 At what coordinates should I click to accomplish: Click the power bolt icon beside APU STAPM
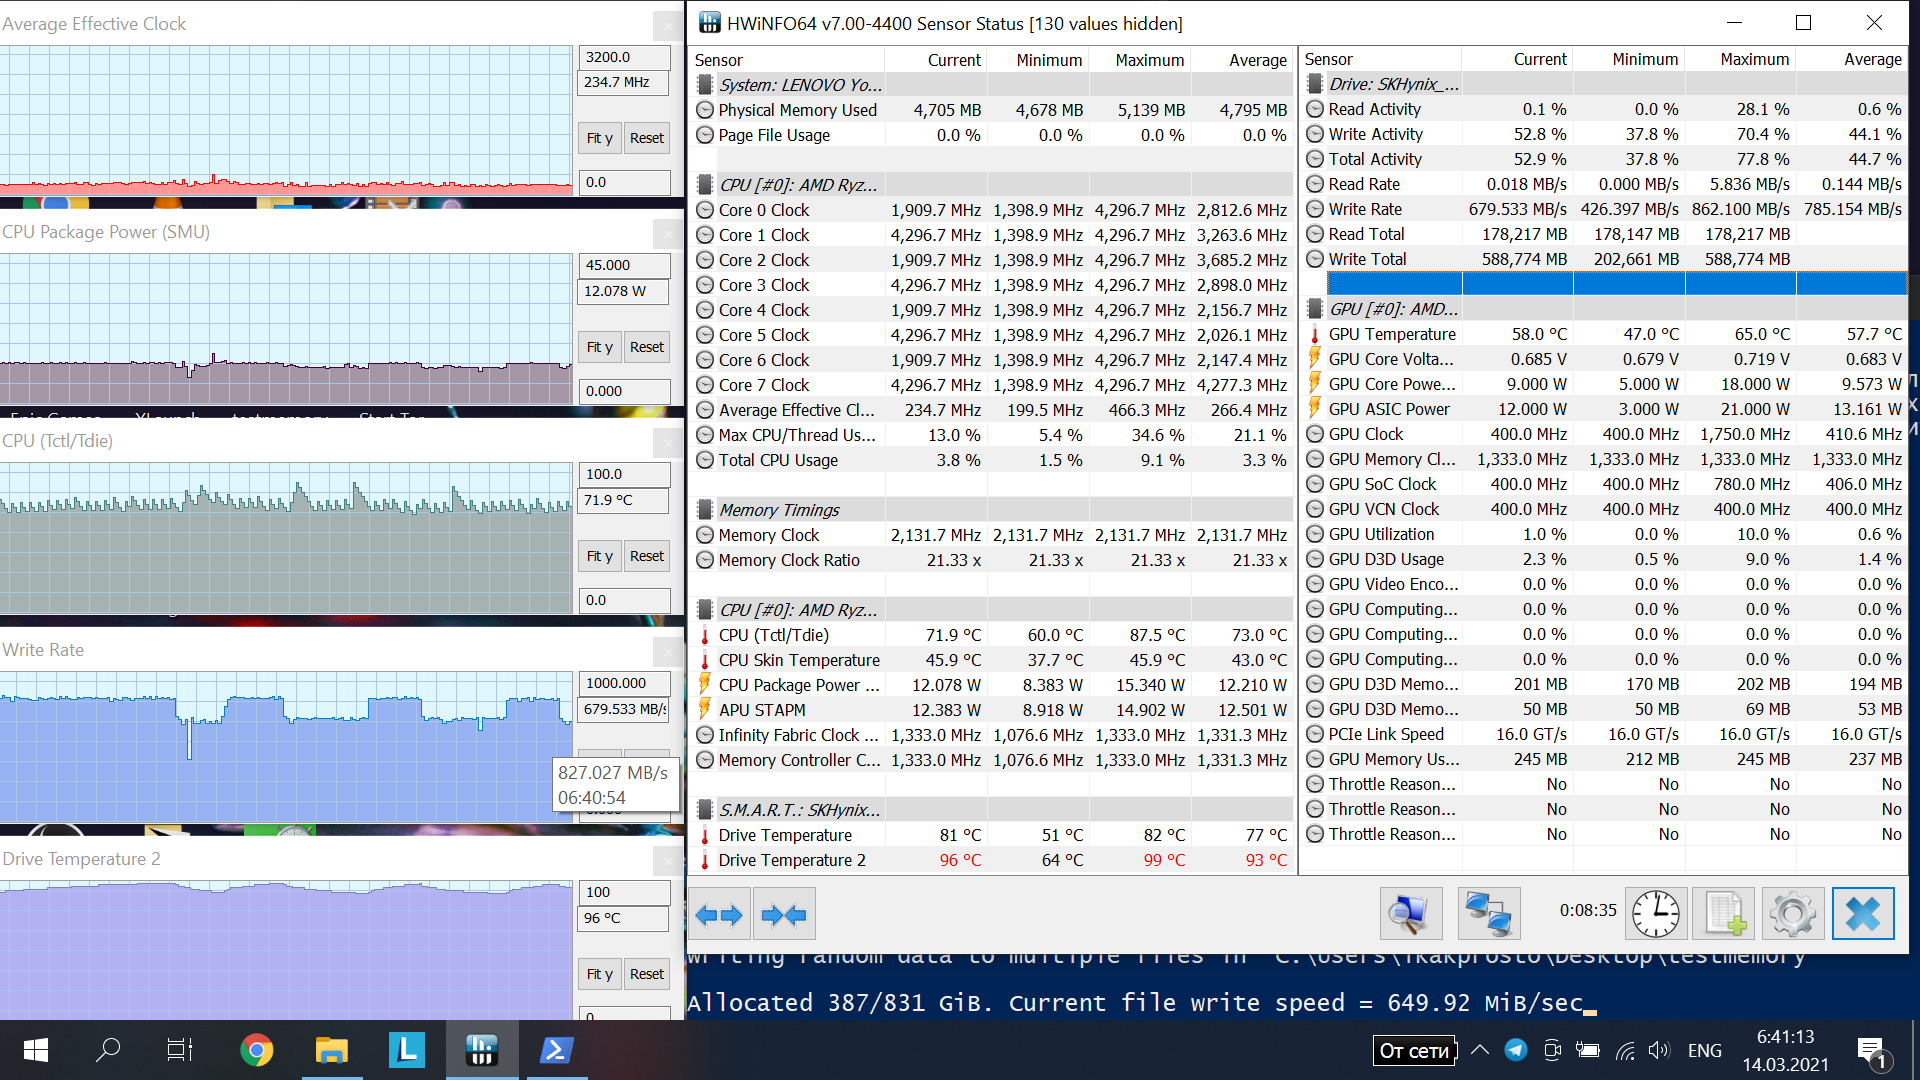(705, 710)
